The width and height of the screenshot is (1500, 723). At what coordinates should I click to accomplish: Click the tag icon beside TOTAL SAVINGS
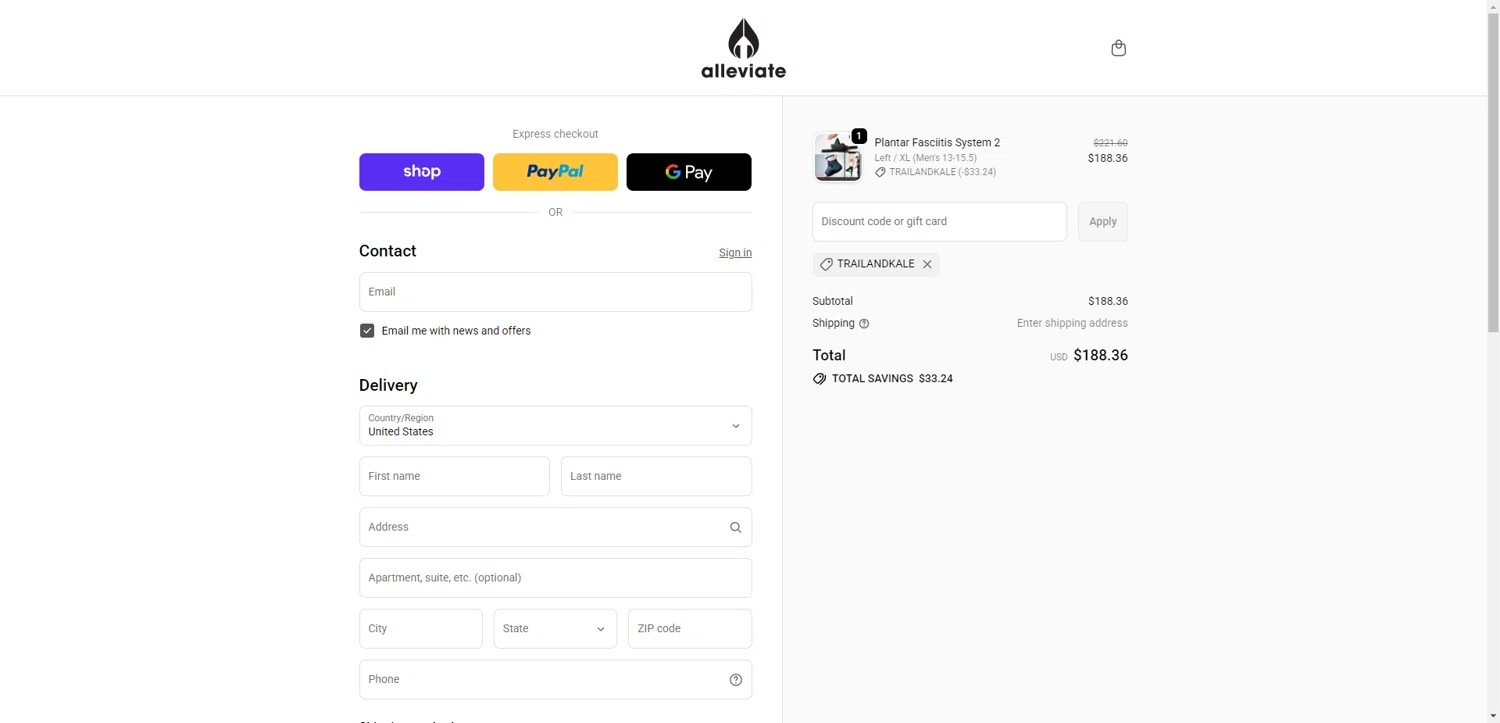pos(820,379)
